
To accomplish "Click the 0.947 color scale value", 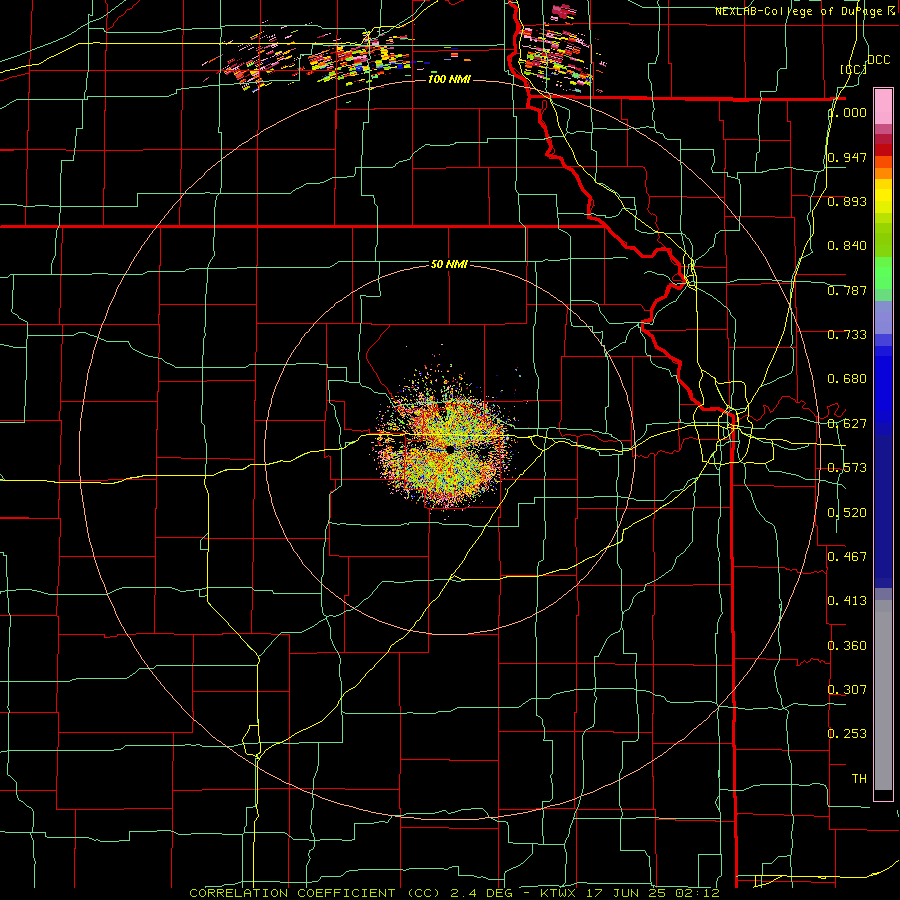I will coord(847,157).
